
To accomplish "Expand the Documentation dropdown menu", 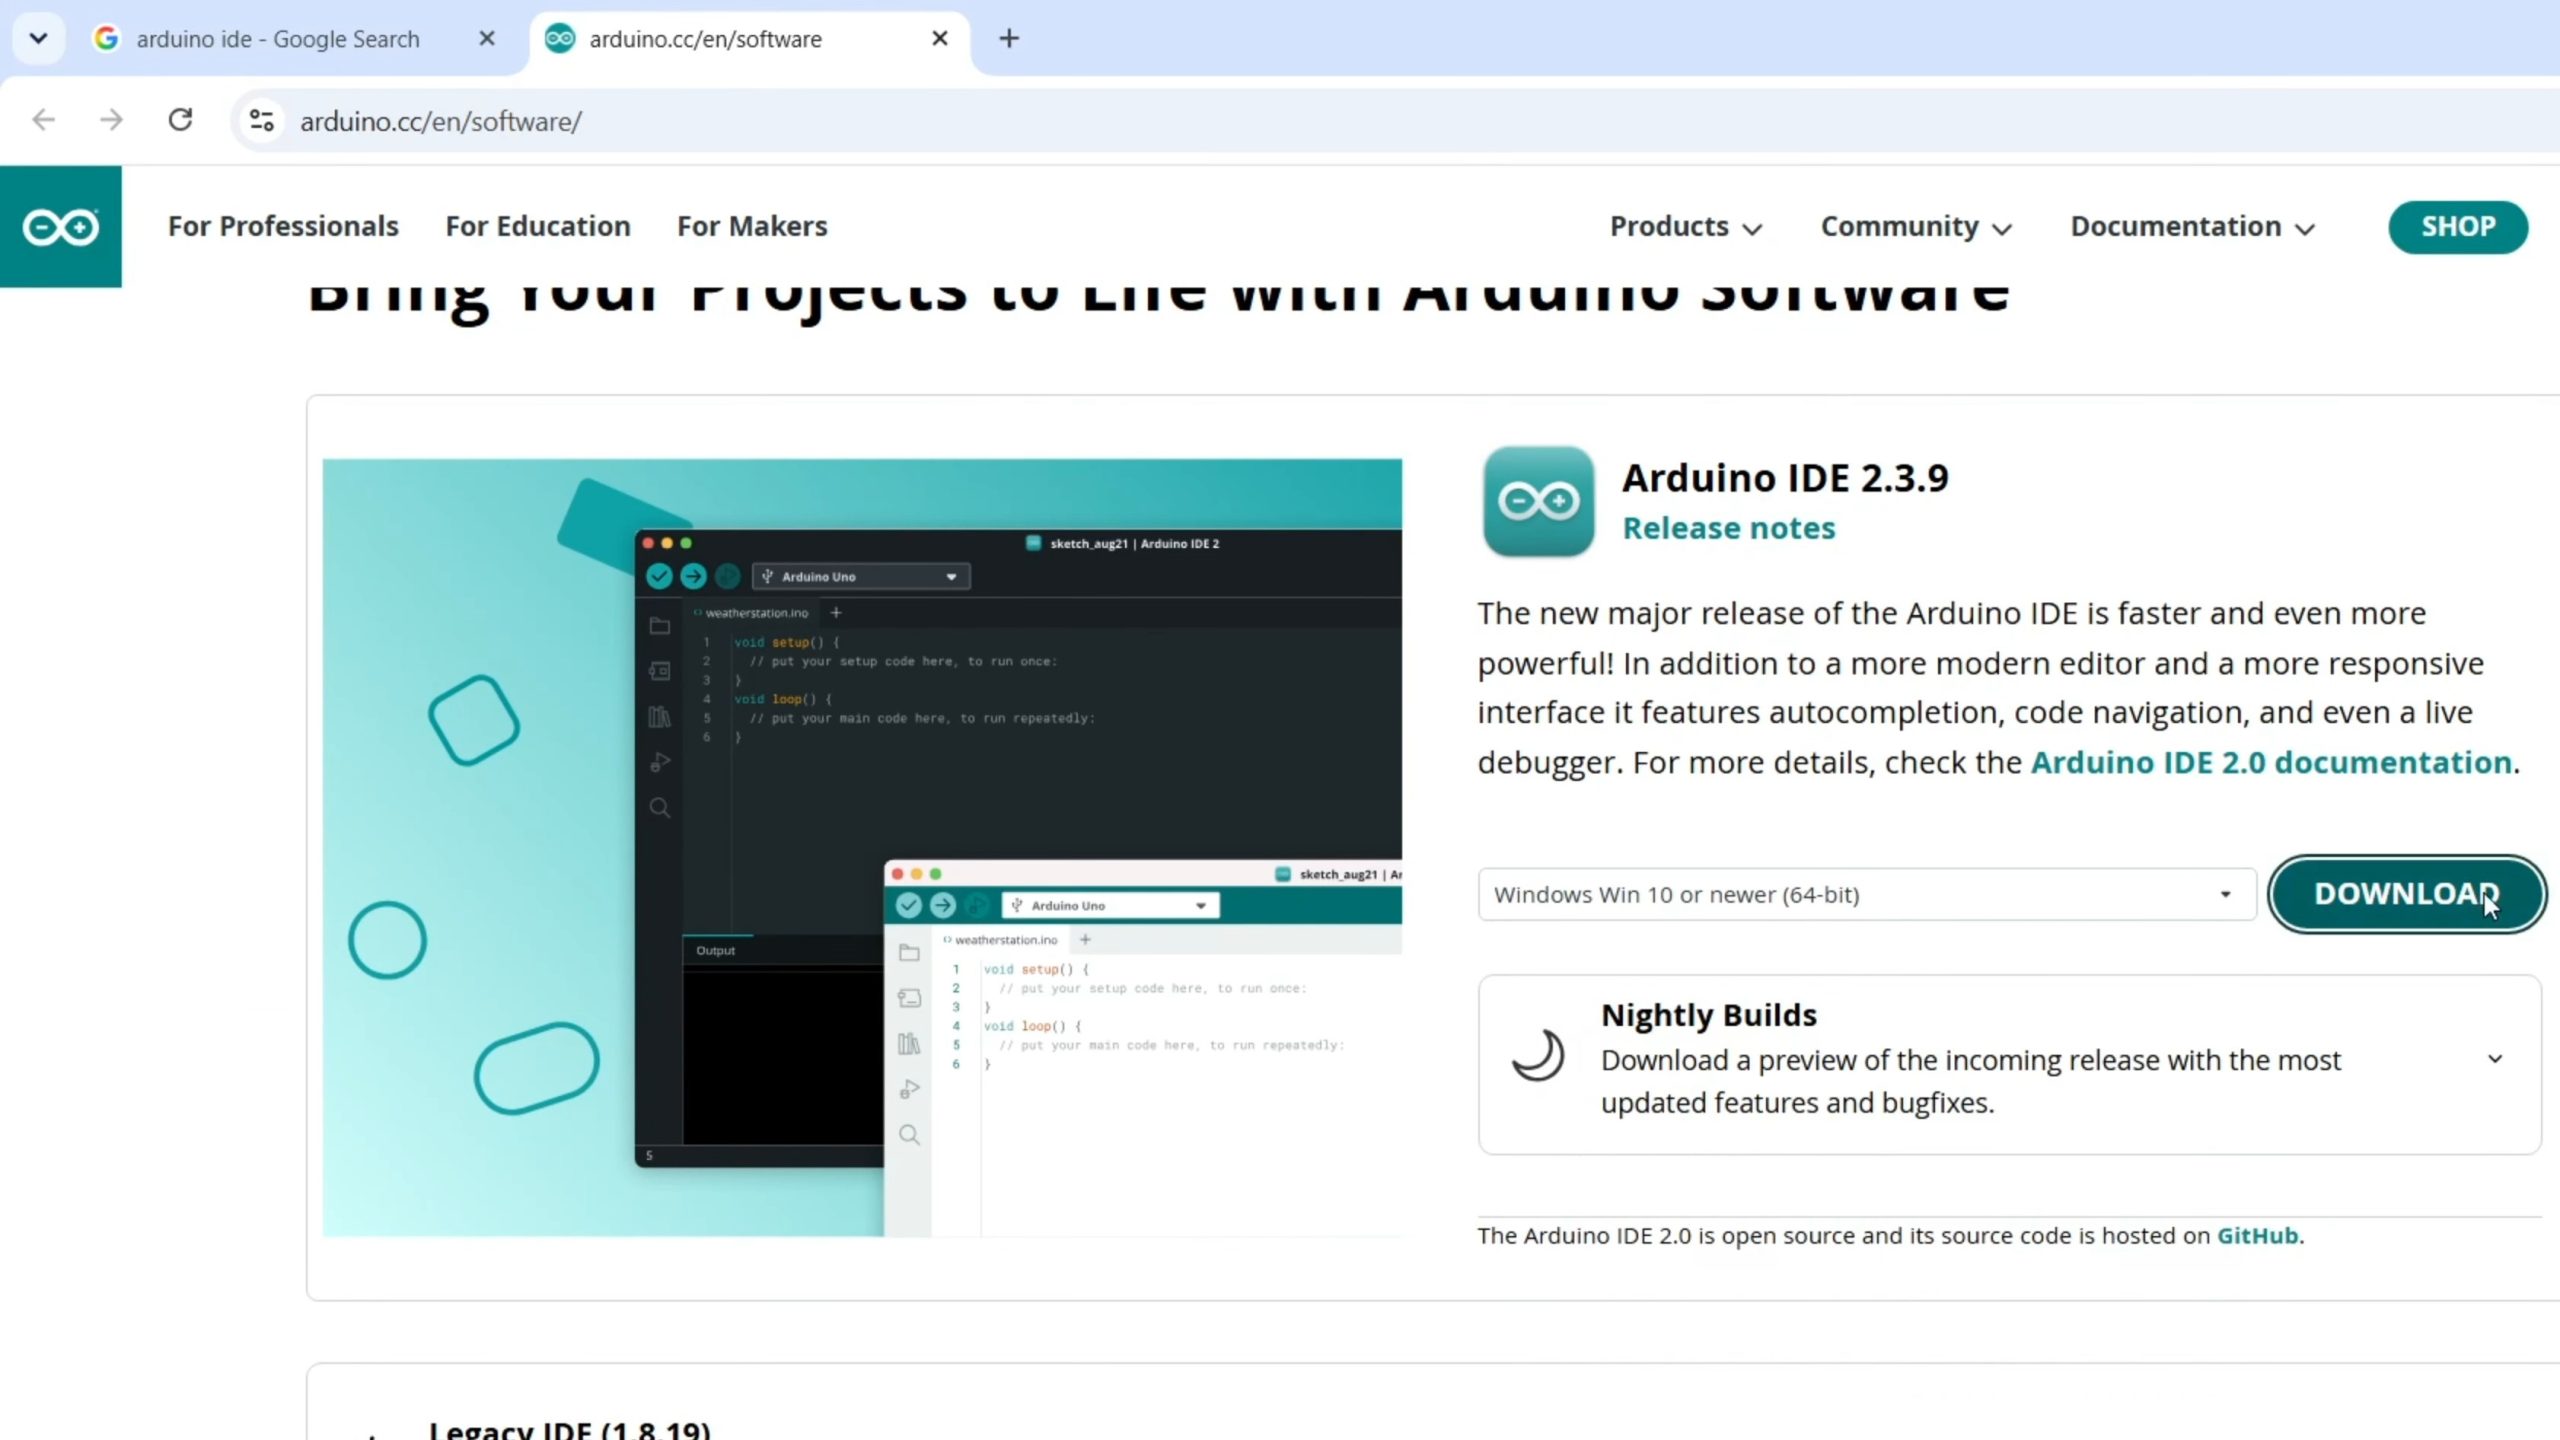I will [2192, 227].
